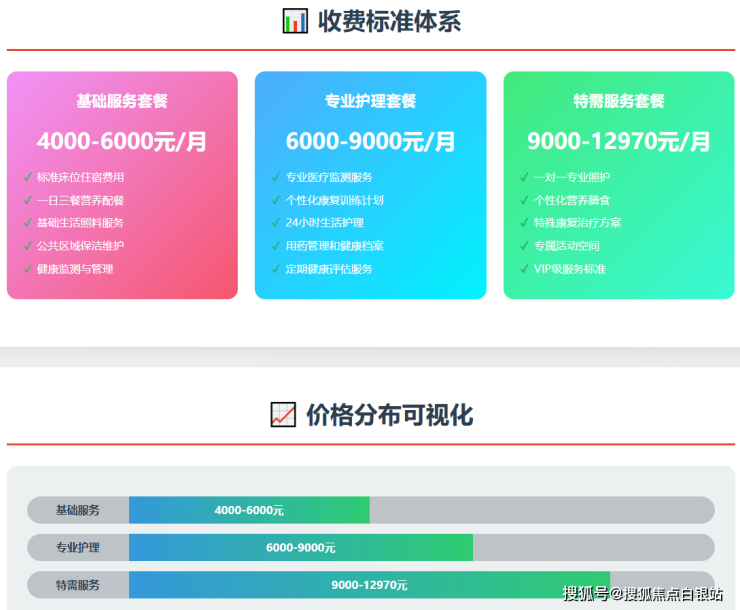Click the 4000-6000元/月 price heading
This screenshot has width=740, height=610.
[122, 141]
